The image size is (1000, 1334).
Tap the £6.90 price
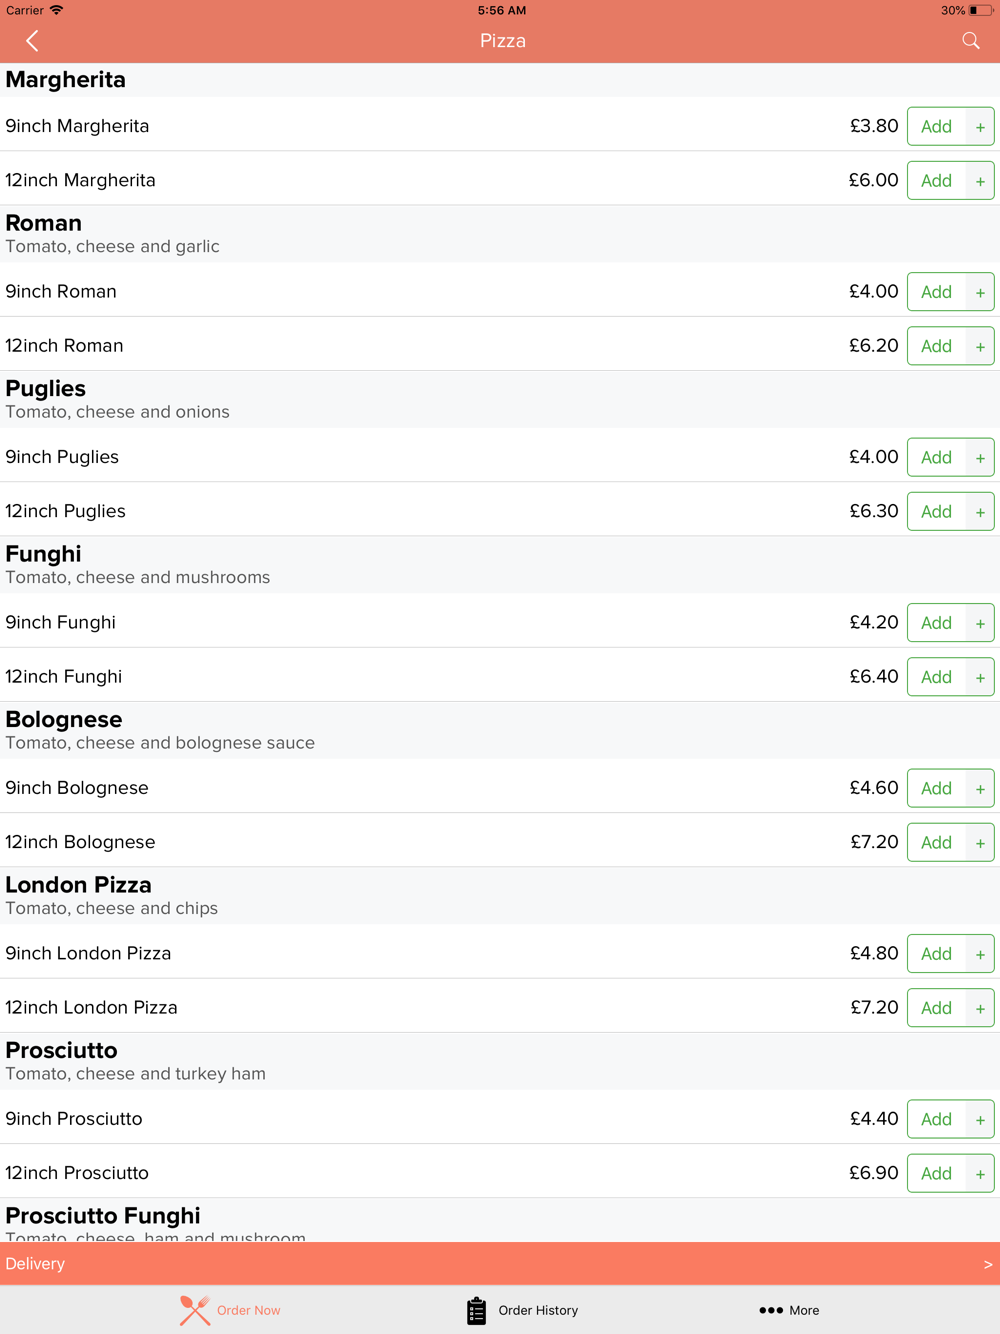[x=874, y=1173]
